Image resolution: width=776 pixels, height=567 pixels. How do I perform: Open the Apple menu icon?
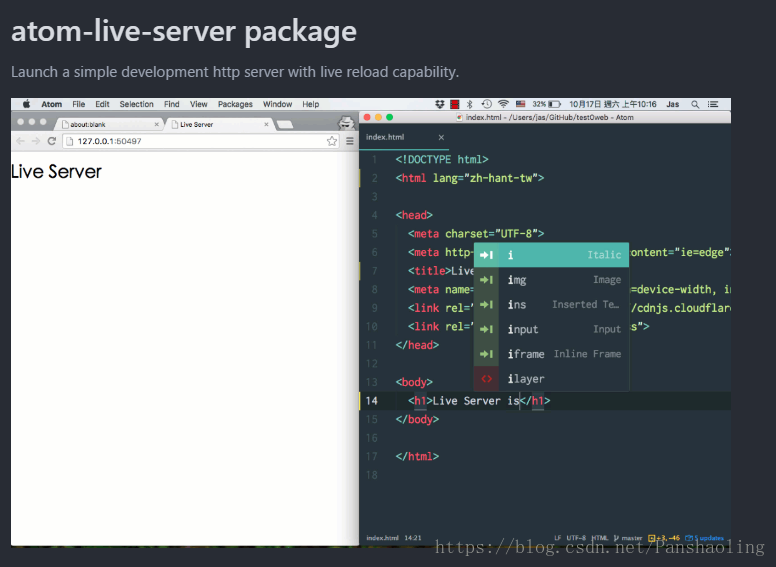pyautogui.click(x=27, y=104)
